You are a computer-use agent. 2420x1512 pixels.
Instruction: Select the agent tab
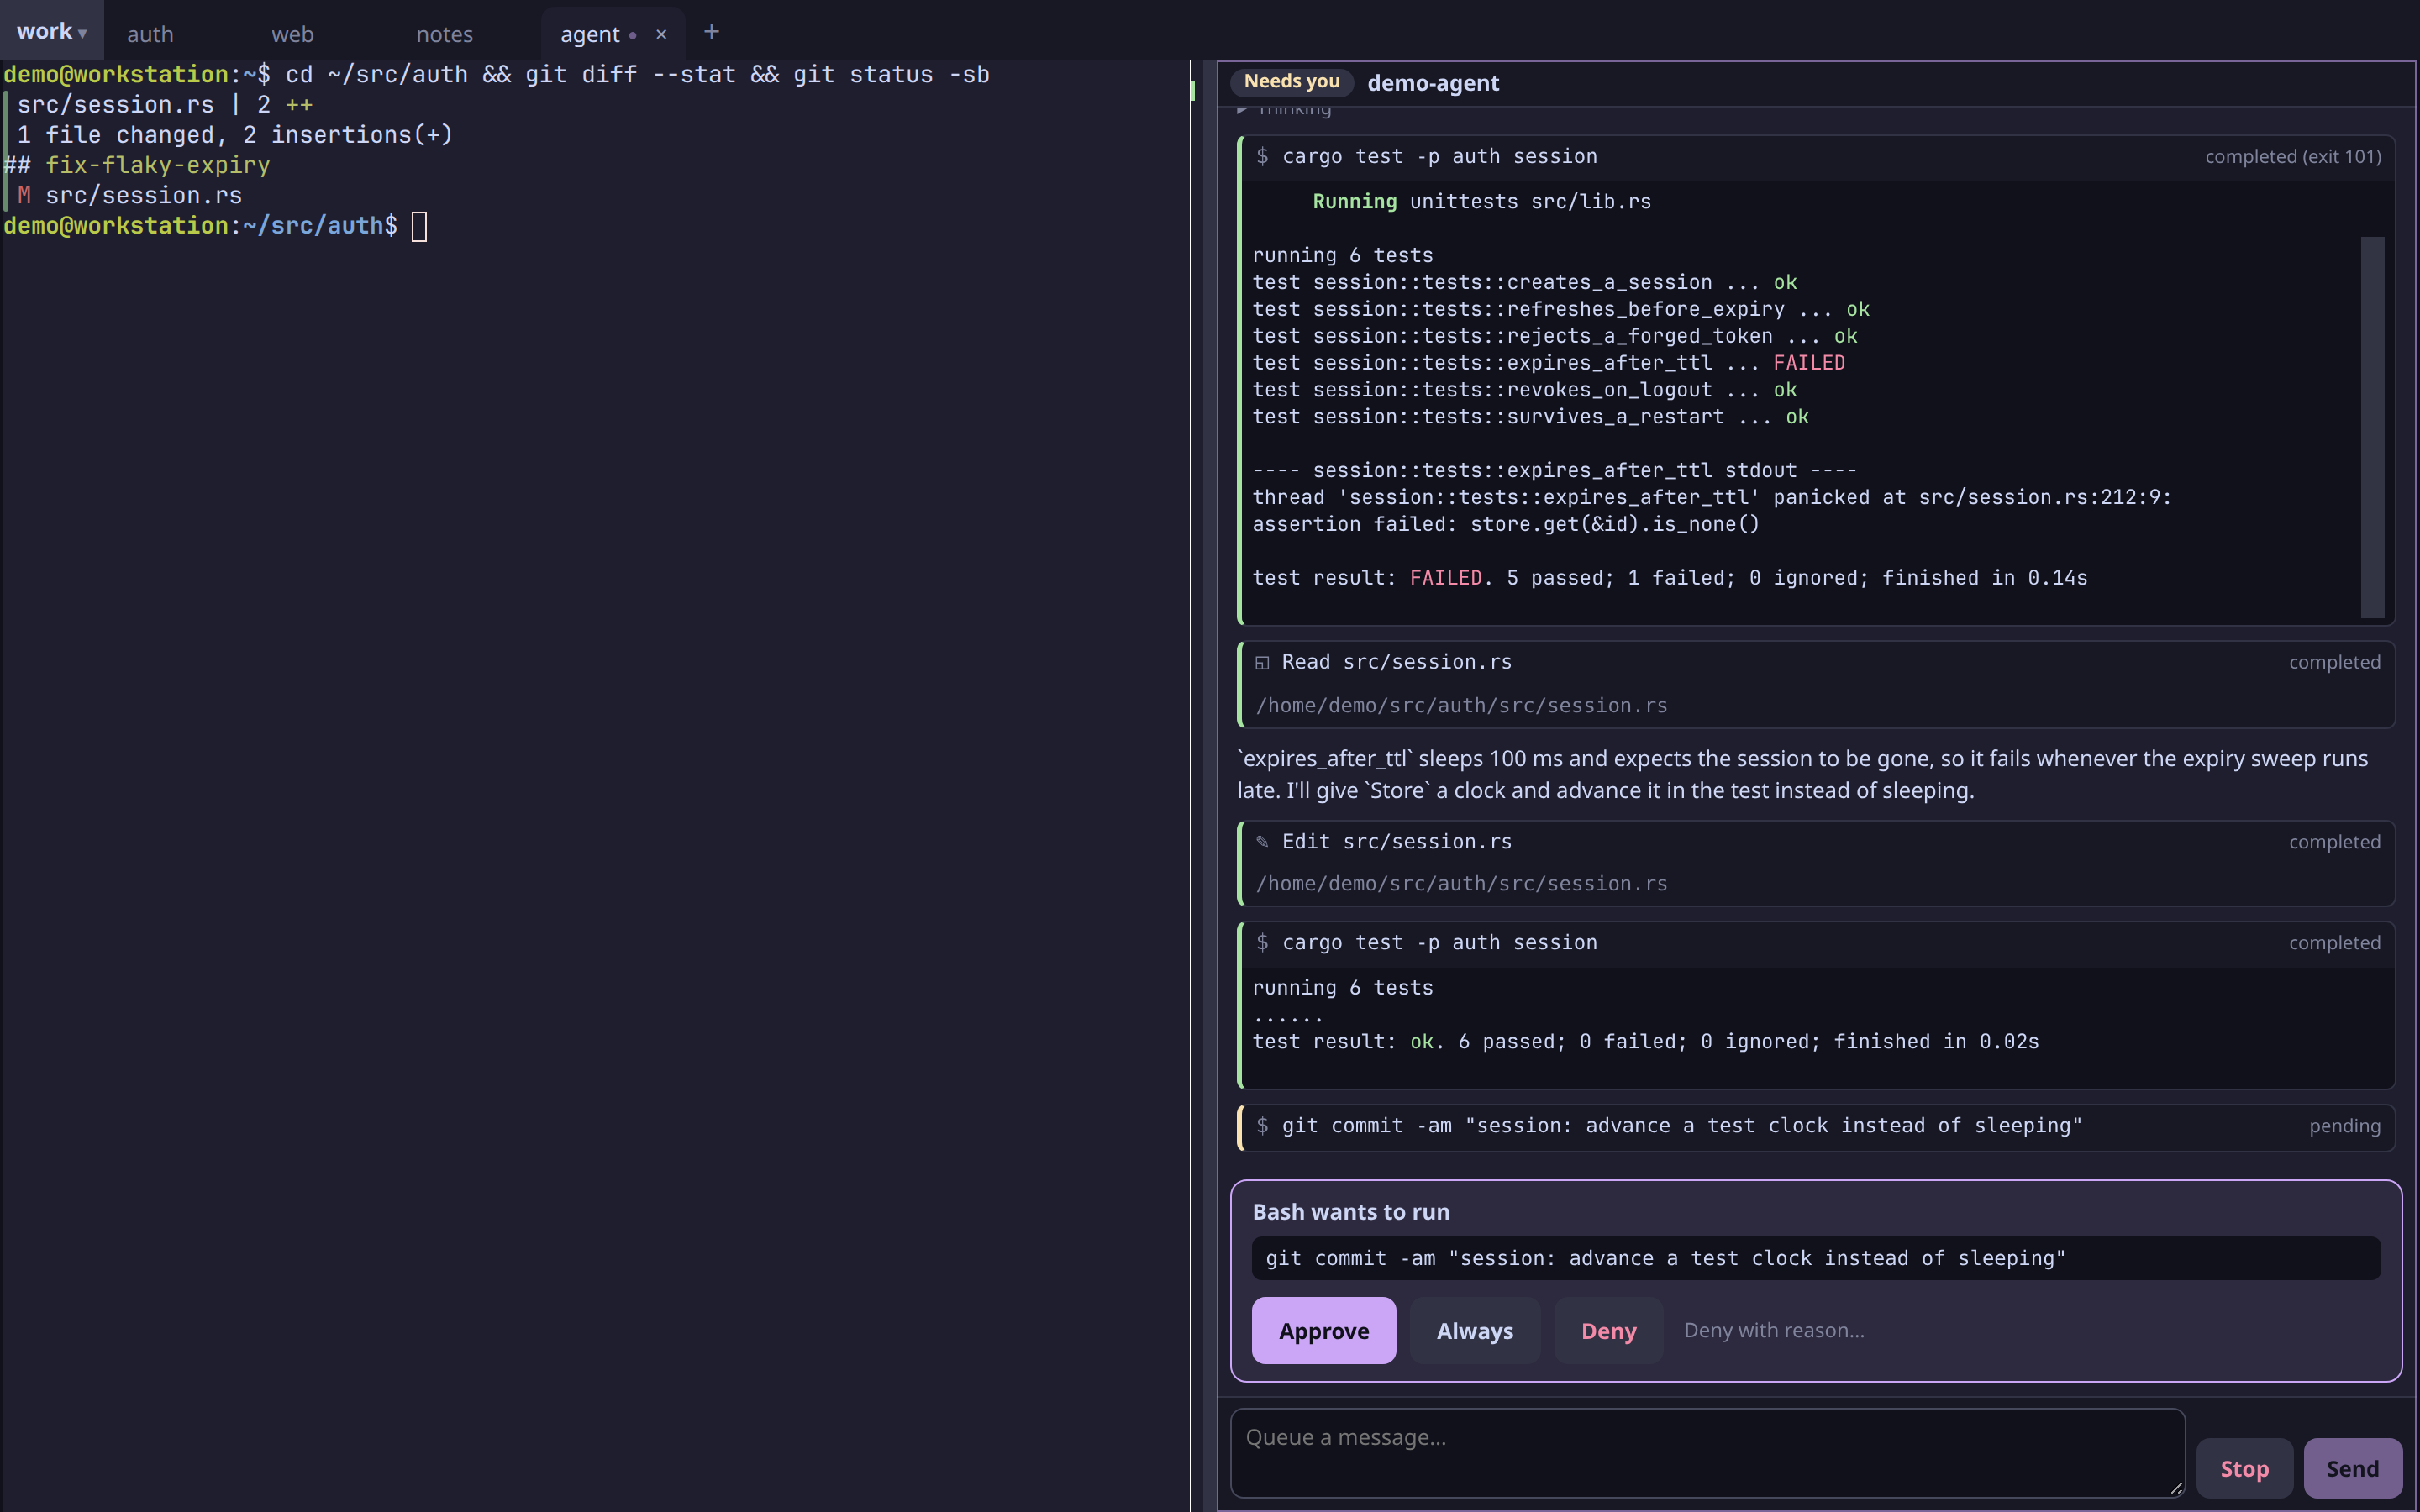coord(590,34)
